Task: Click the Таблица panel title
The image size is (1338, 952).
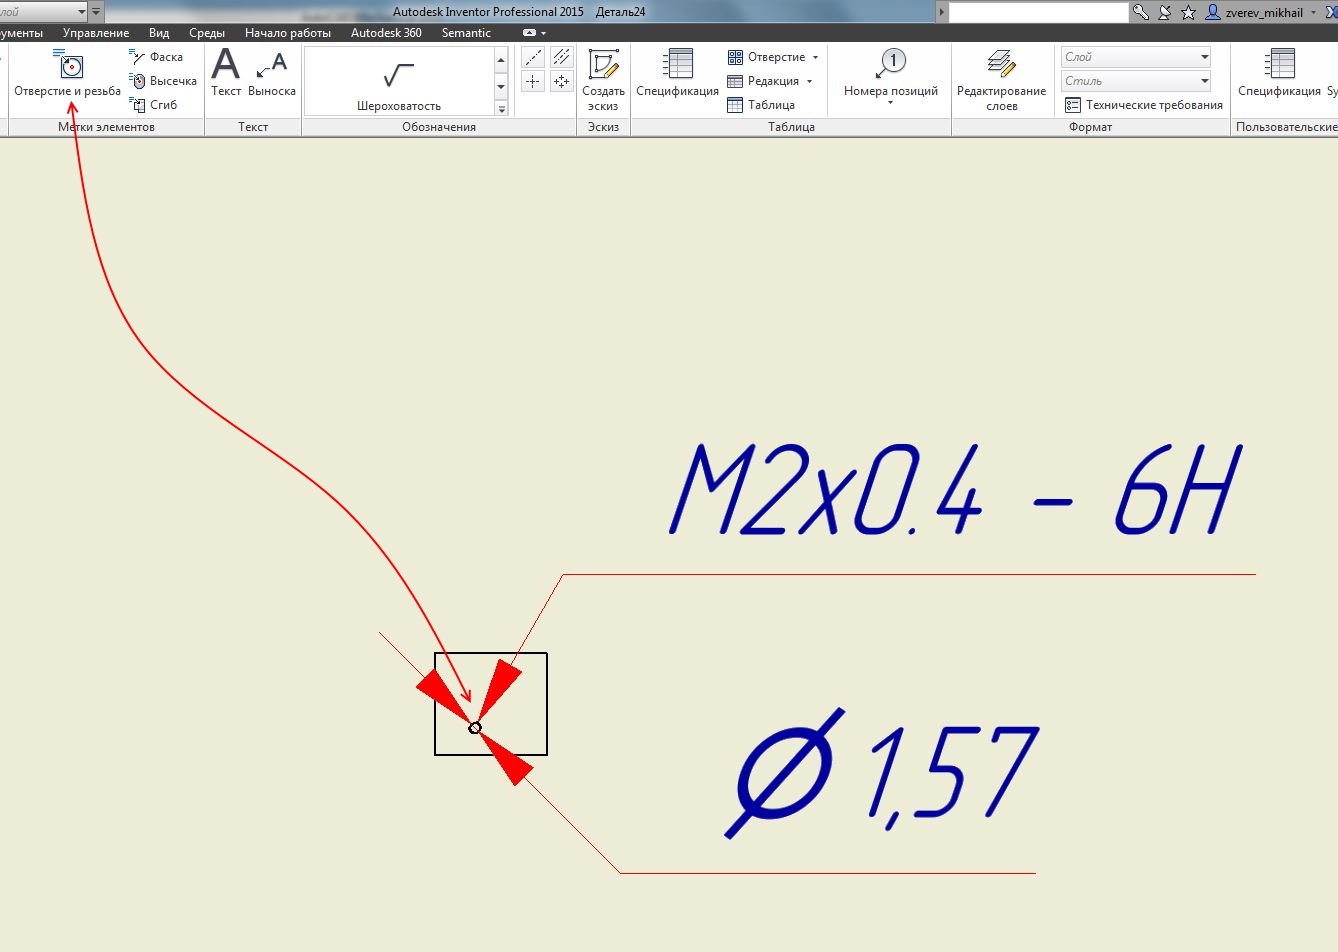Action: (x=791, y=127)
